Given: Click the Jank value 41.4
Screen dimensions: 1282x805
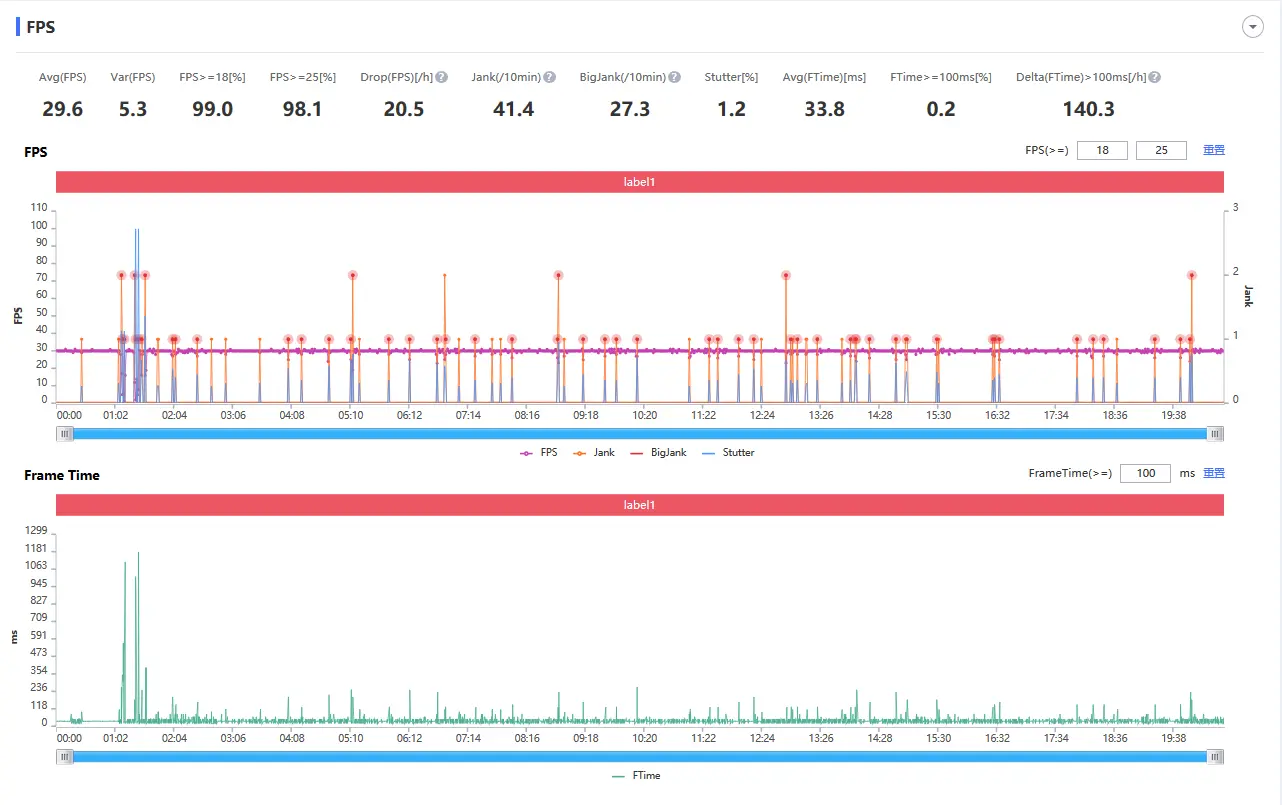Looking at the screenshot, I should pyautogui.click(x=513, y=109).
